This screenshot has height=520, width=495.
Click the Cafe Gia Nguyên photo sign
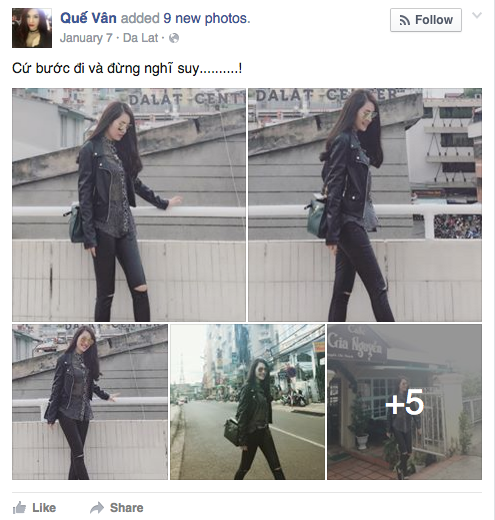coord(355,343)
